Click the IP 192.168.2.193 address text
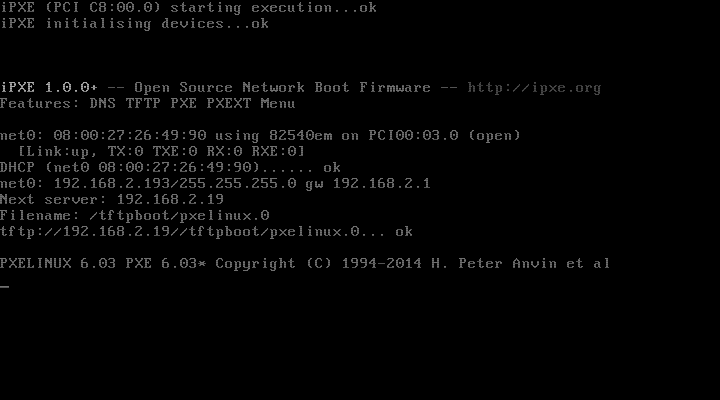720x400 pixels. coord(112,184)
